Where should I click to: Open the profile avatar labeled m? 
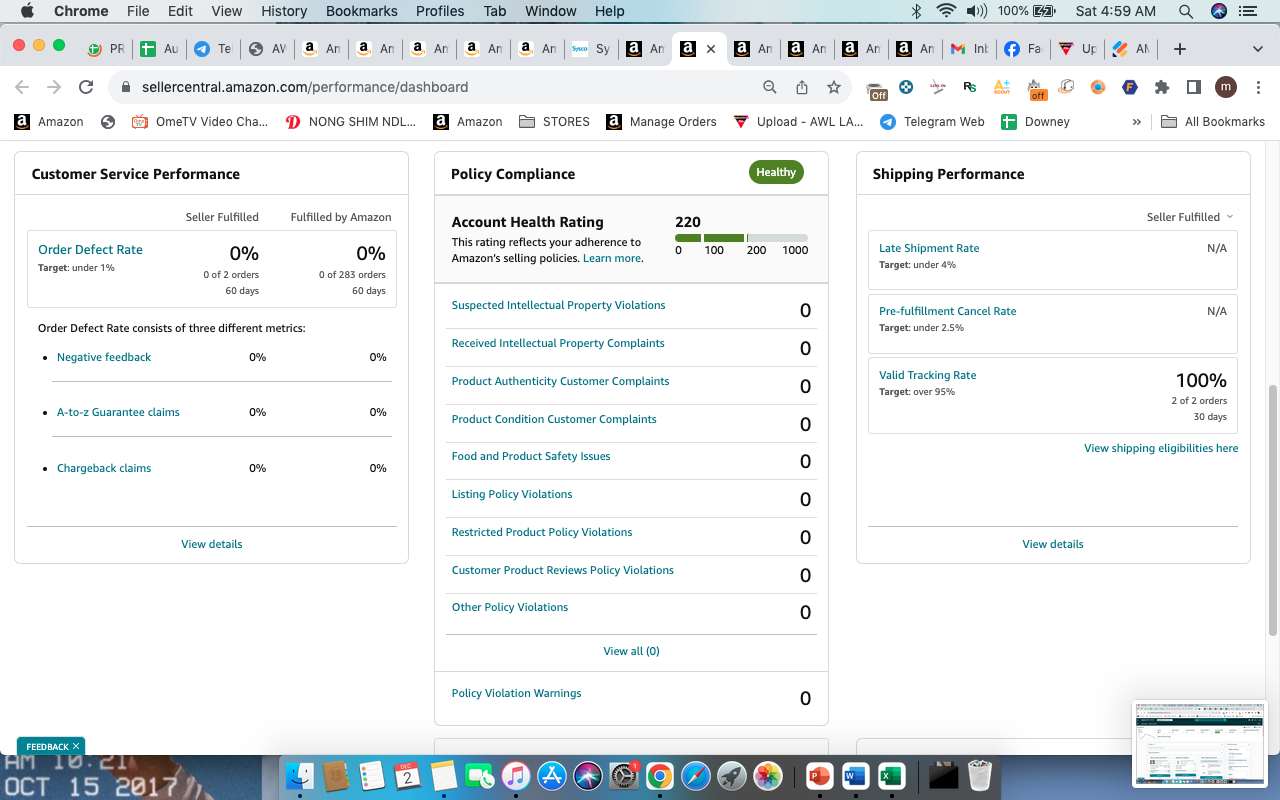[1225, 87]
